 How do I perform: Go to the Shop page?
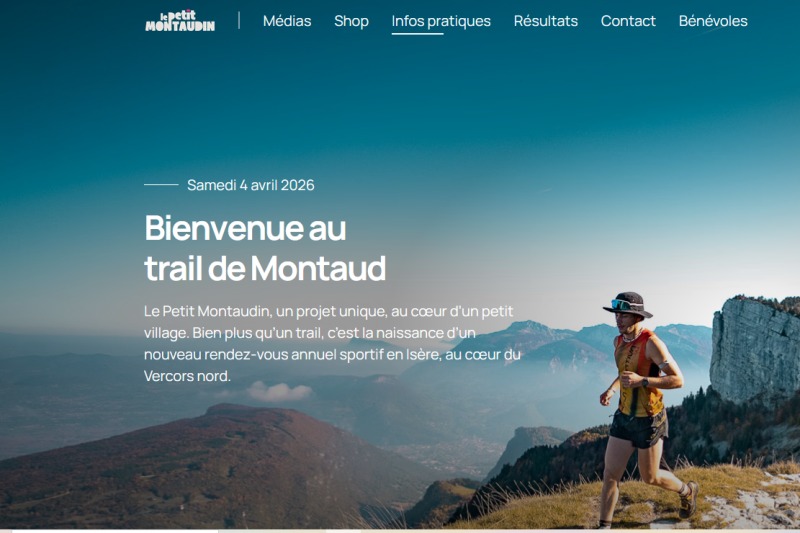coord(351,21)
